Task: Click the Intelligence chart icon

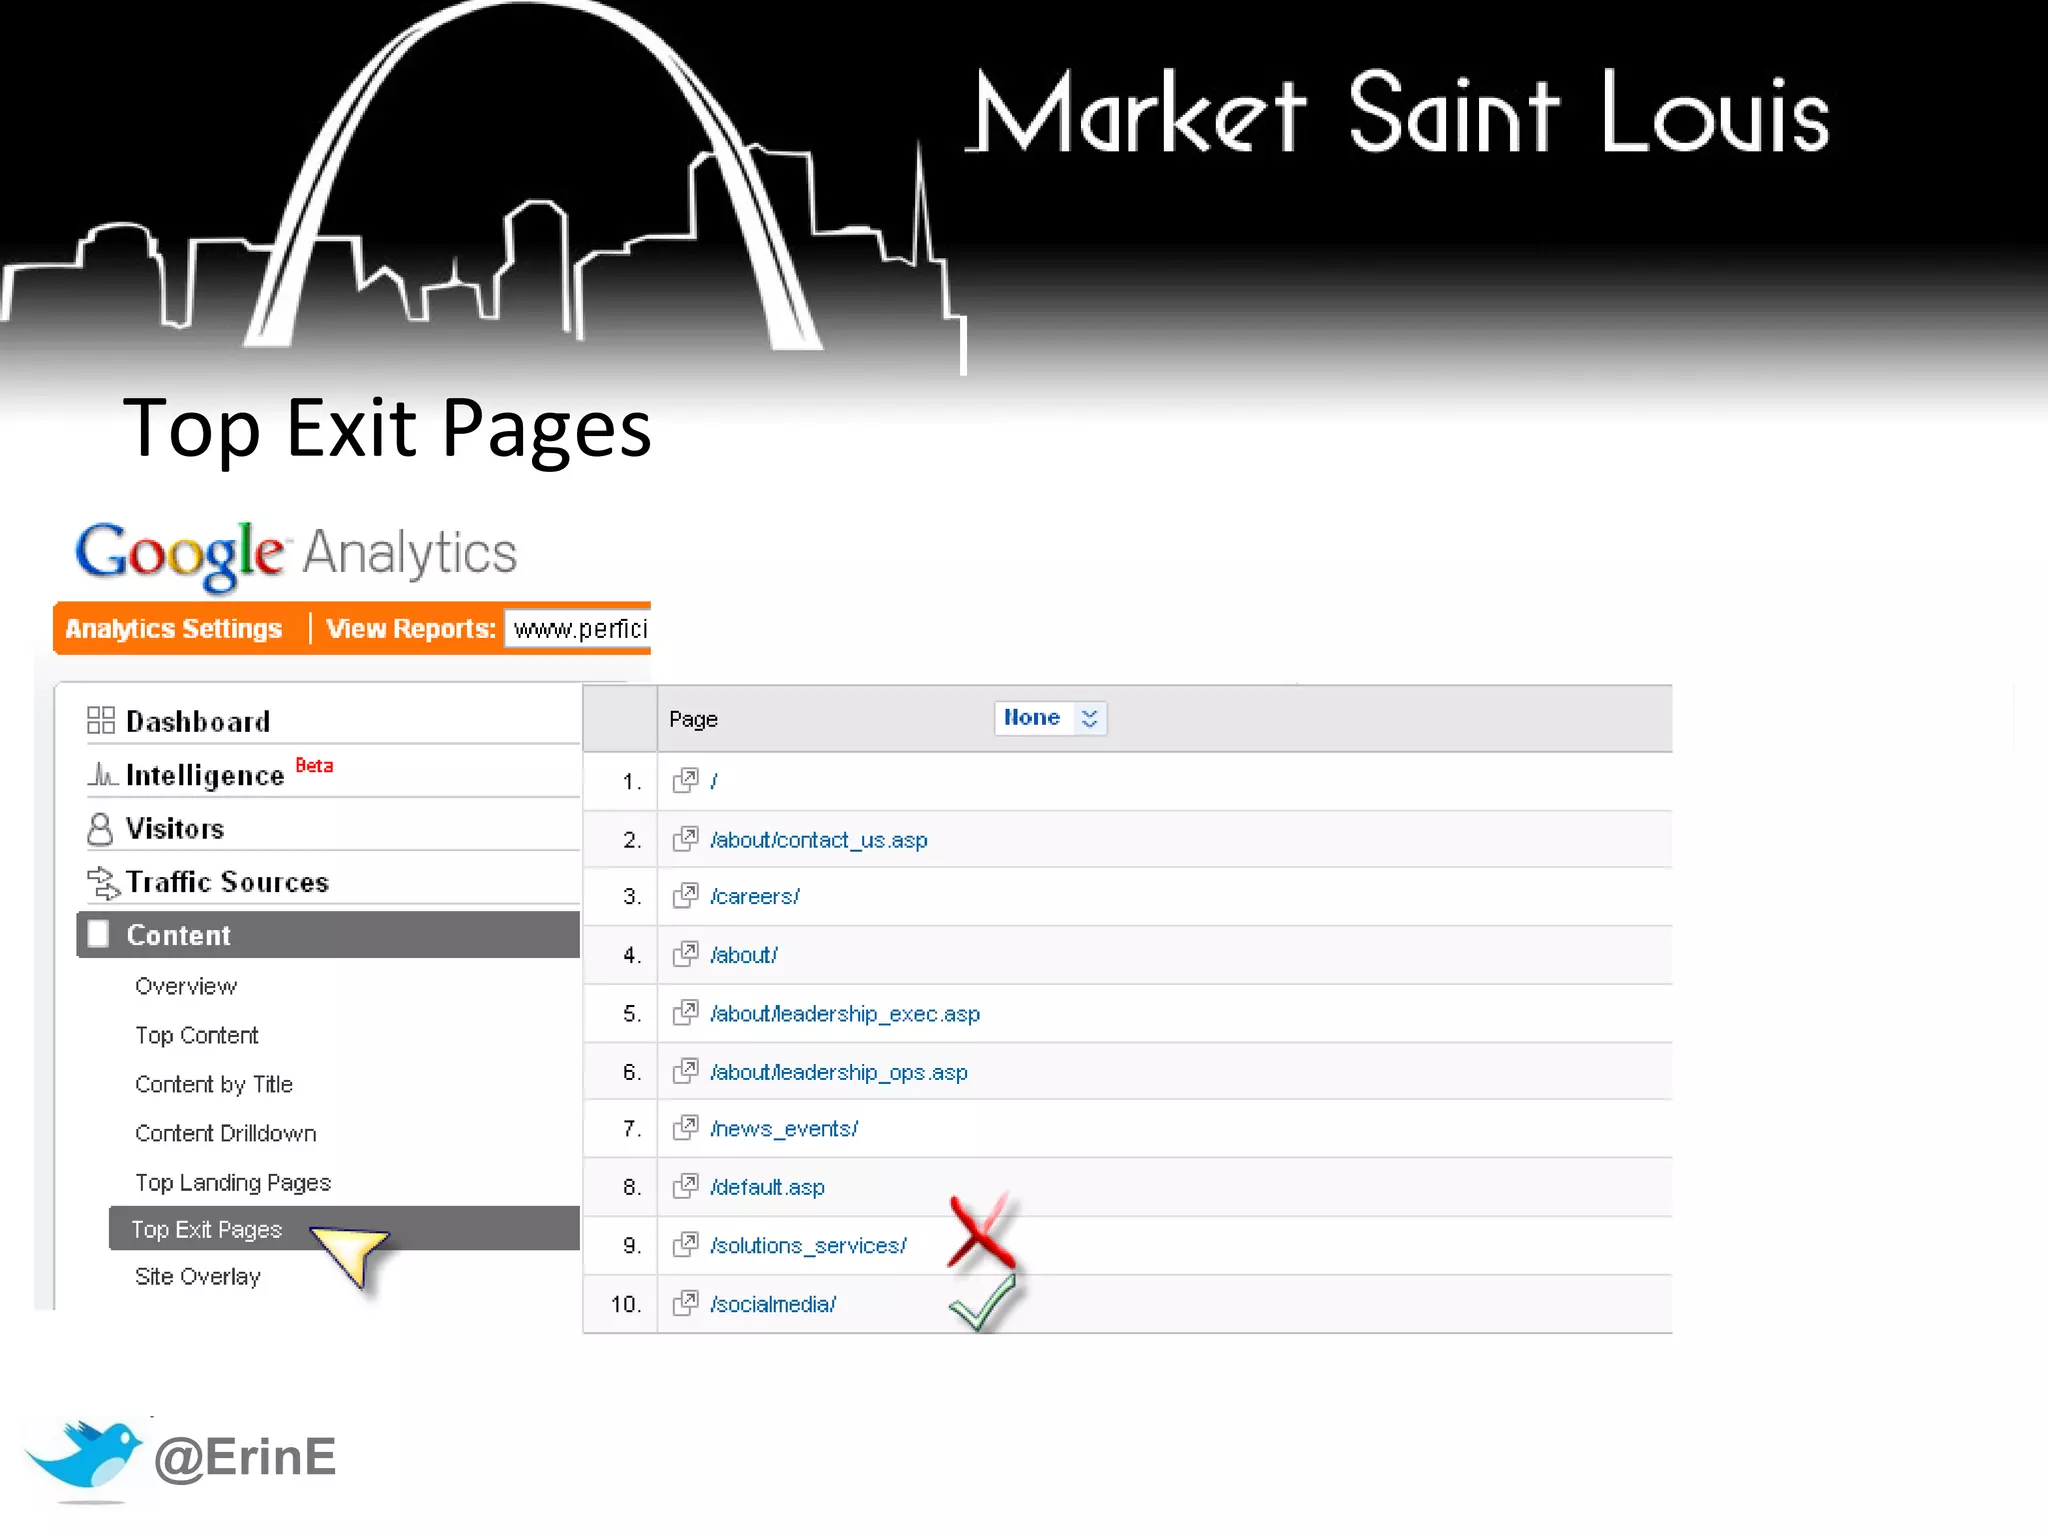Action: coord(101,774)
